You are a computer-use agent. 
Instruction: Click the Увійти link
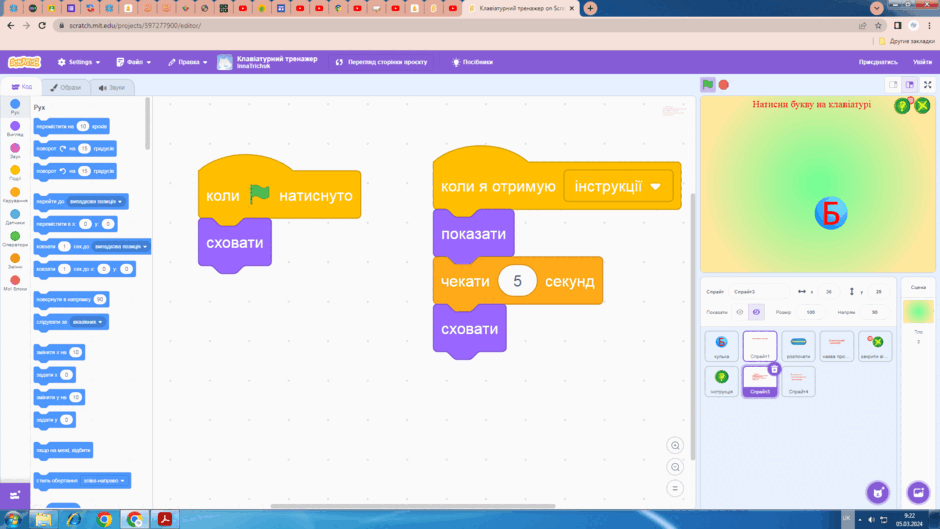(x=922, y=62)
